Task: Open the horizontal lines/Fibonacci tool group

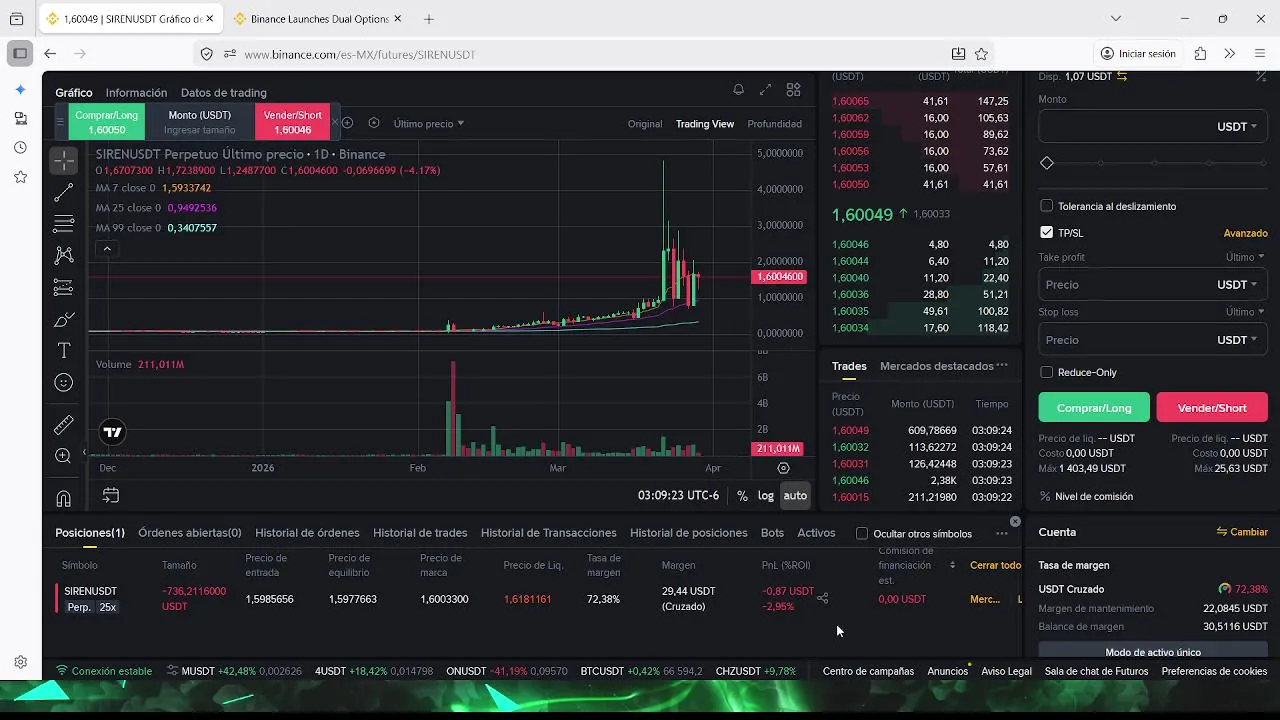Action: [x=64, y=224]
